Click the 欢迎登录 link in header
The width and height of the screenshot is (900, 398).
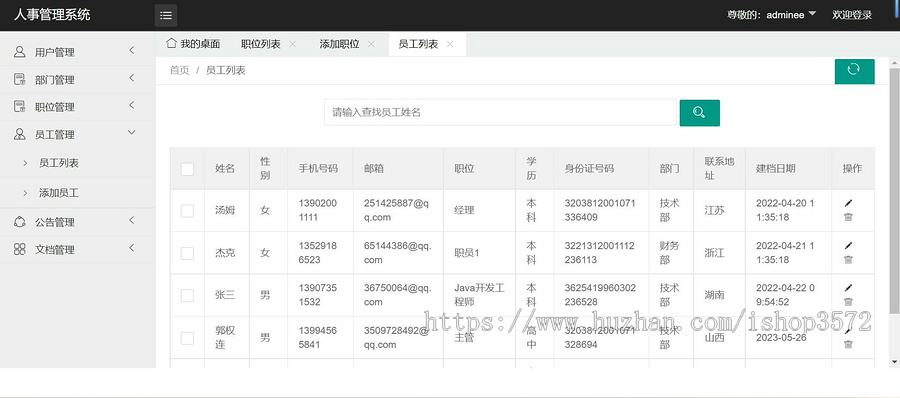852,15
